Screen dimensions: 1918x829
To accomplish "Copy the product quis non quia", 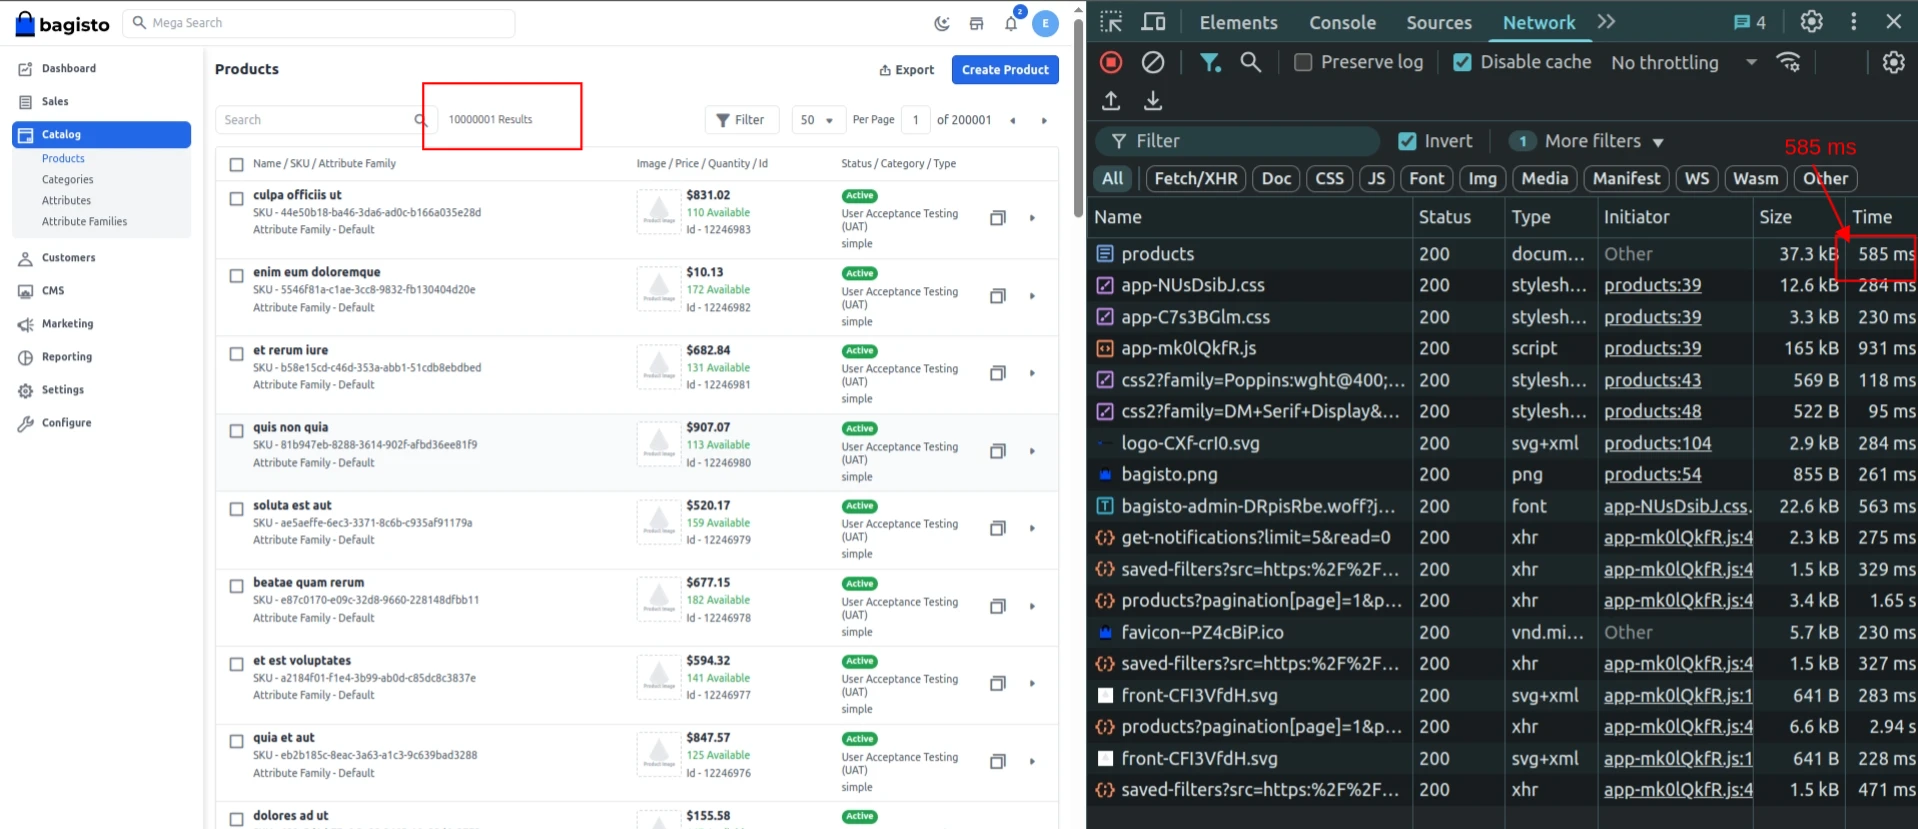I will click(x=997, y=451).
